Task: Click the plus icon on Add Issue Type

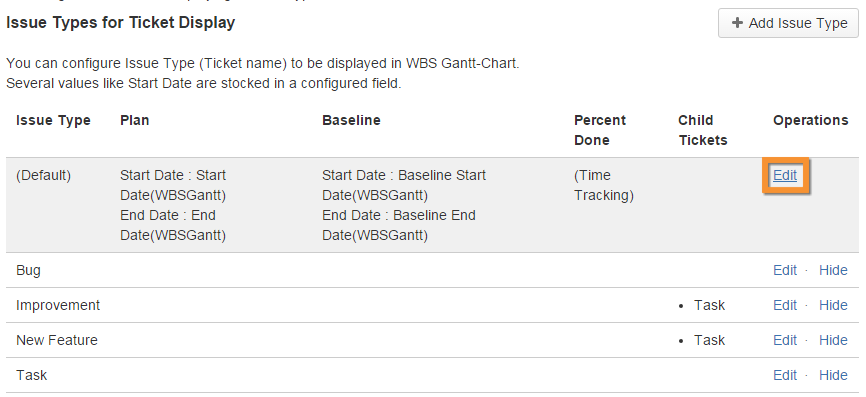Action: click(x=737, y=23)
